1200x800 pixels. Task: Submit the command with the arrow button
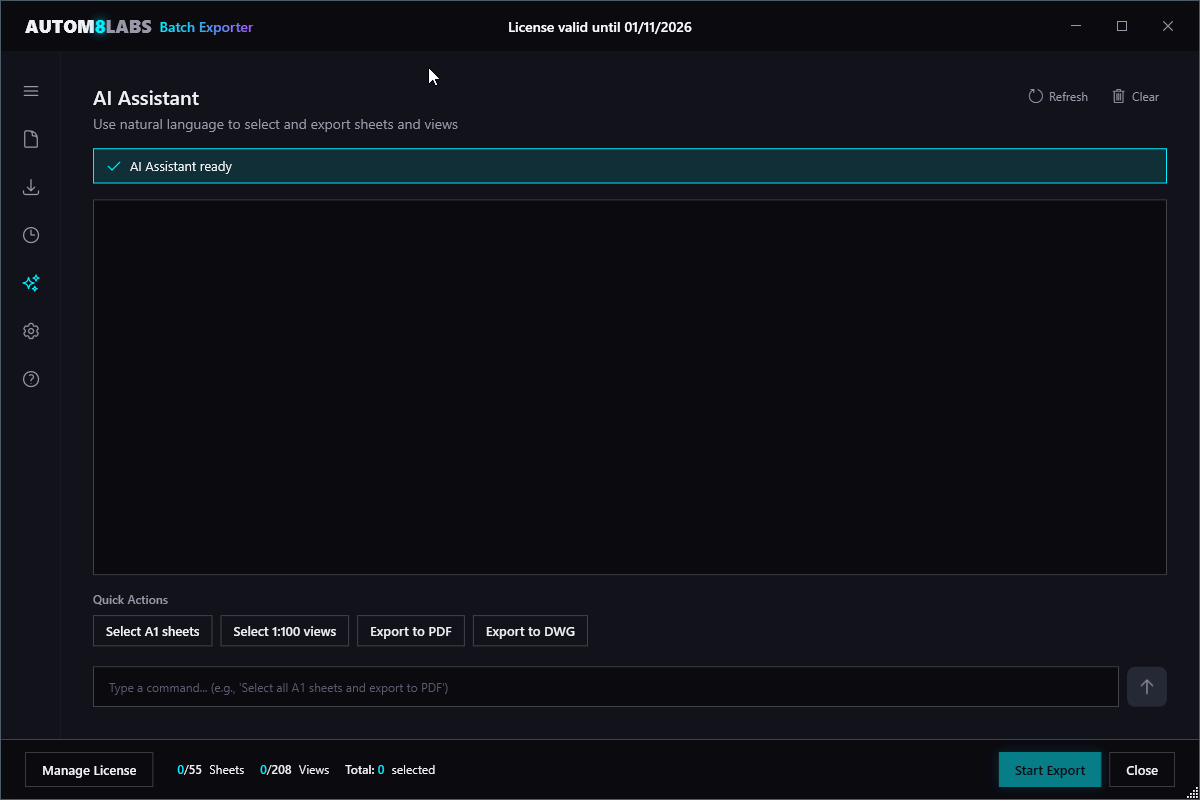tap(1146, 686)
